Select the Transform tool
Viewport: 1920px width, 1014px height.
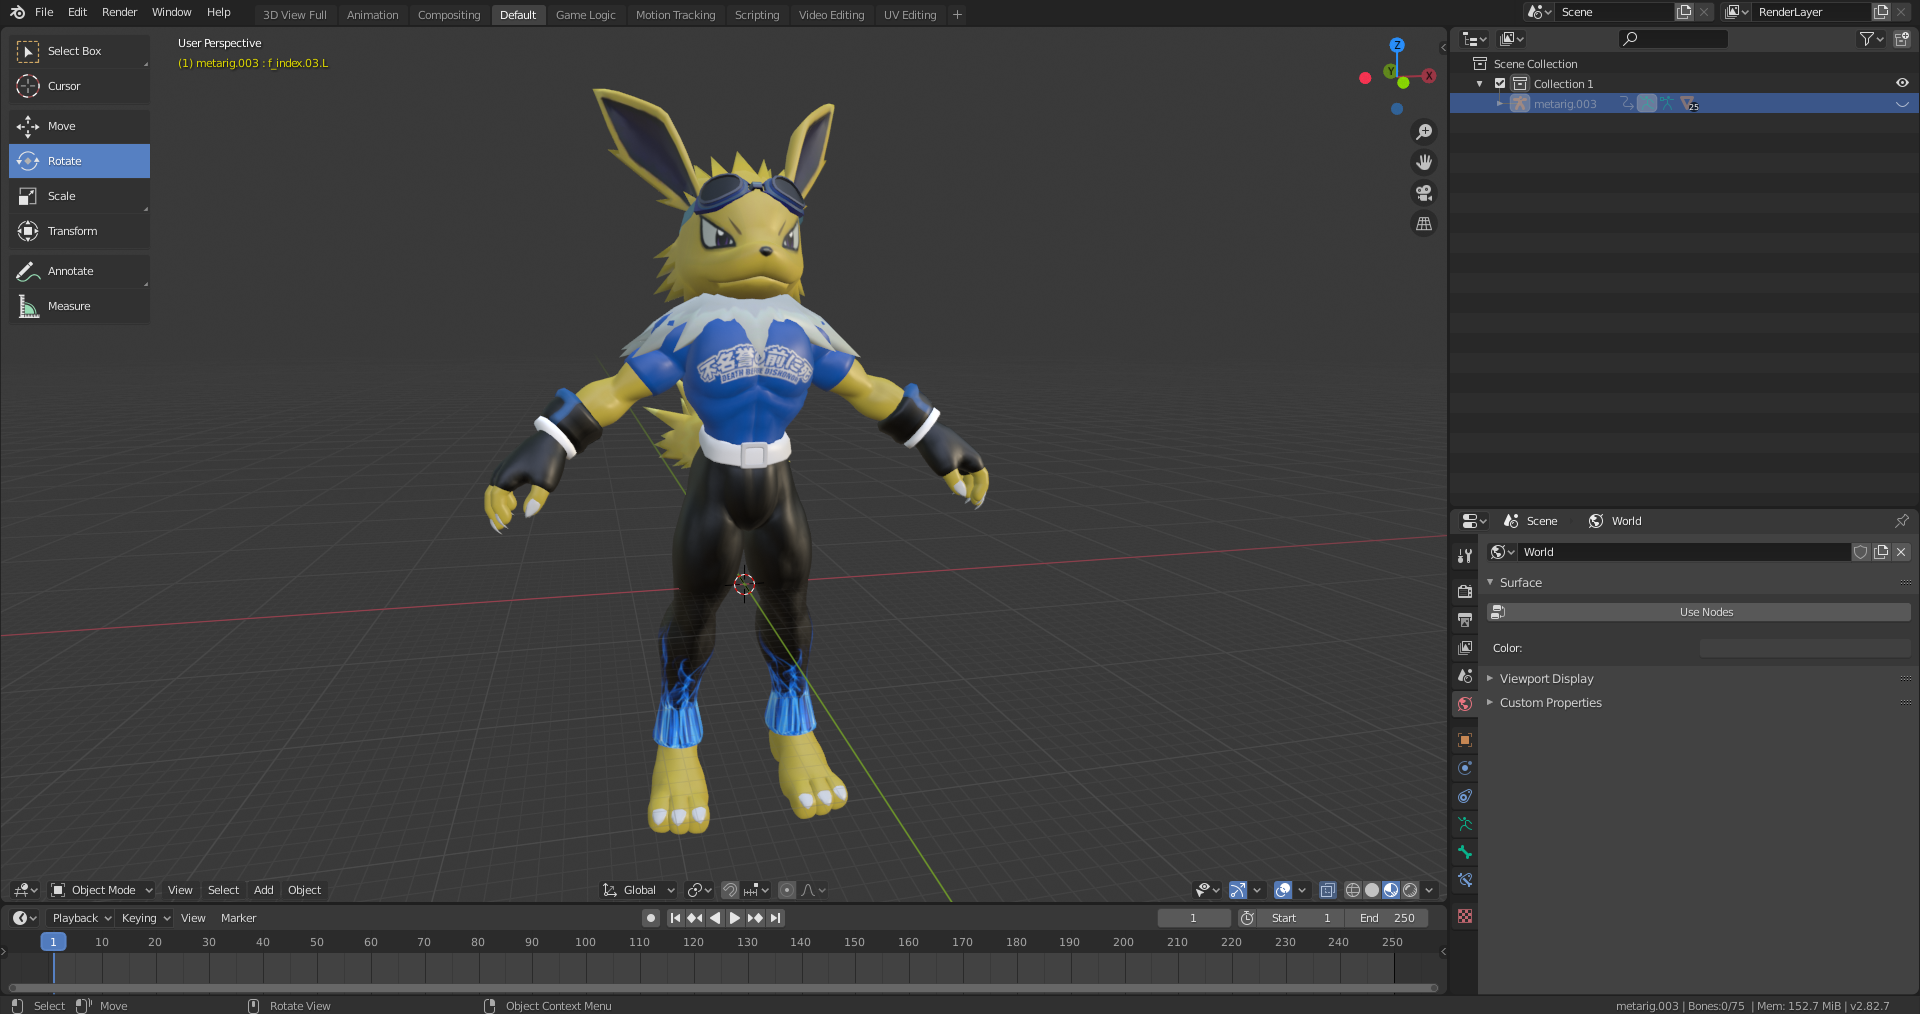[79, 231]
